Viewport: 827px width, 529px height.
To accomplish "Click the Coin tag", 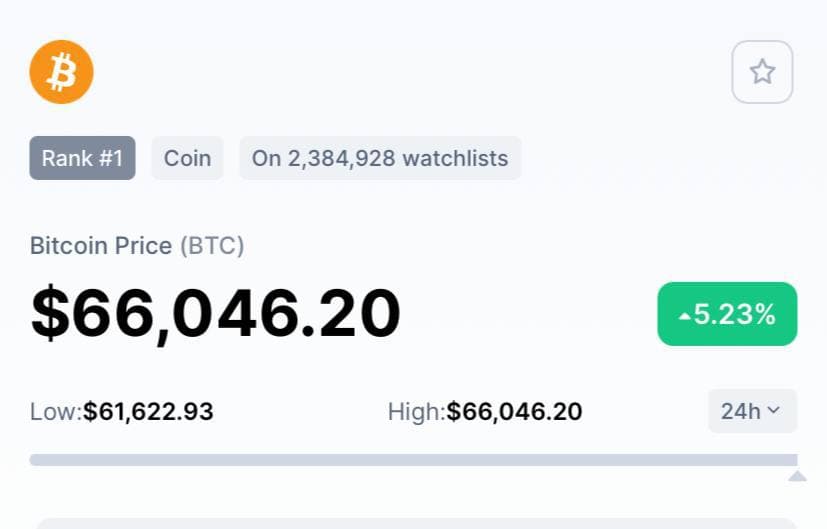I will [x=187, y=158].
